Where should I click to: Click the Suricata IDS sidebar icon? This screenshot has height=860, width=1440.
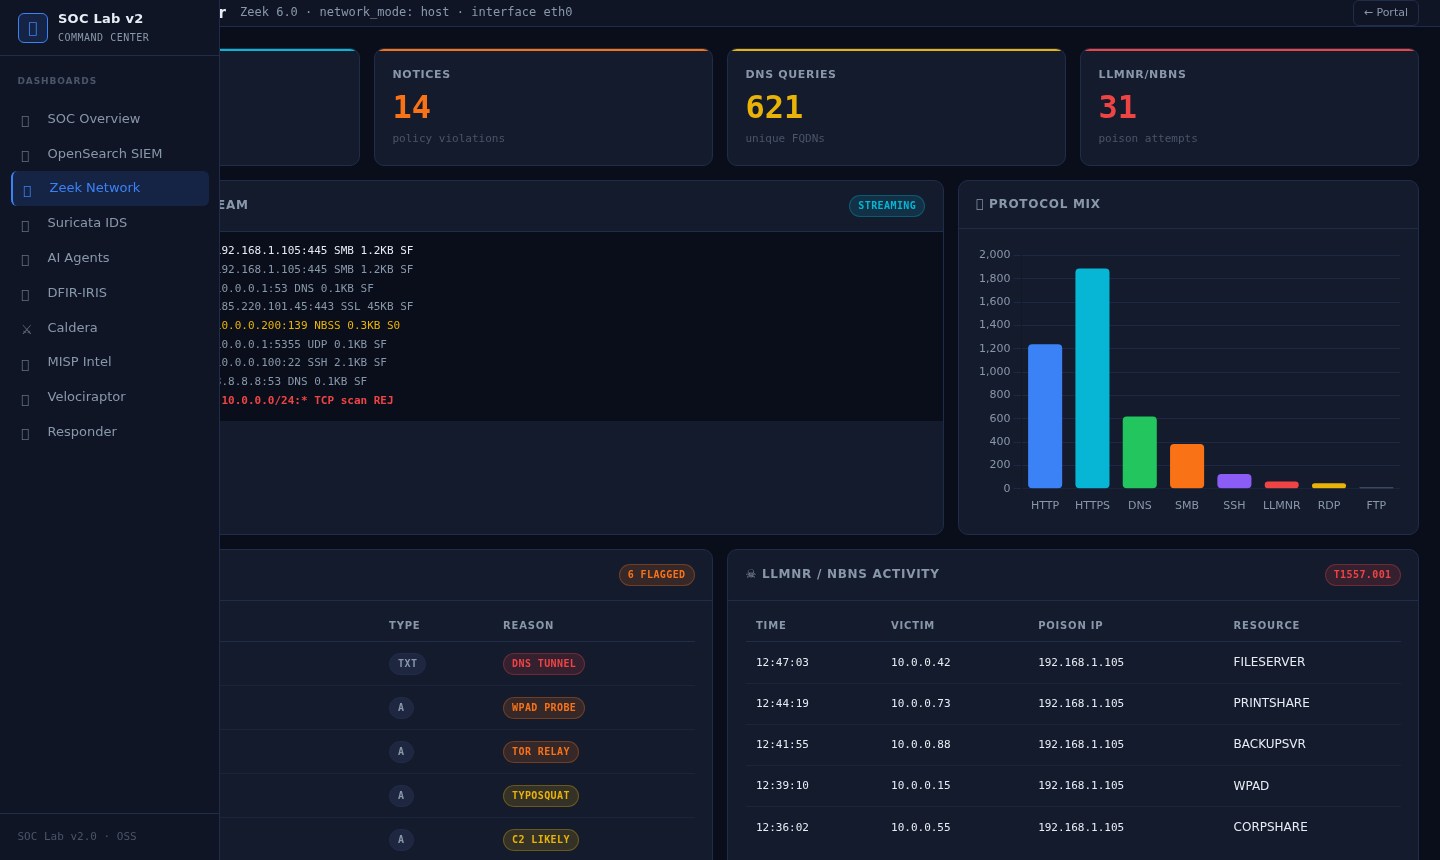[26, 222]
